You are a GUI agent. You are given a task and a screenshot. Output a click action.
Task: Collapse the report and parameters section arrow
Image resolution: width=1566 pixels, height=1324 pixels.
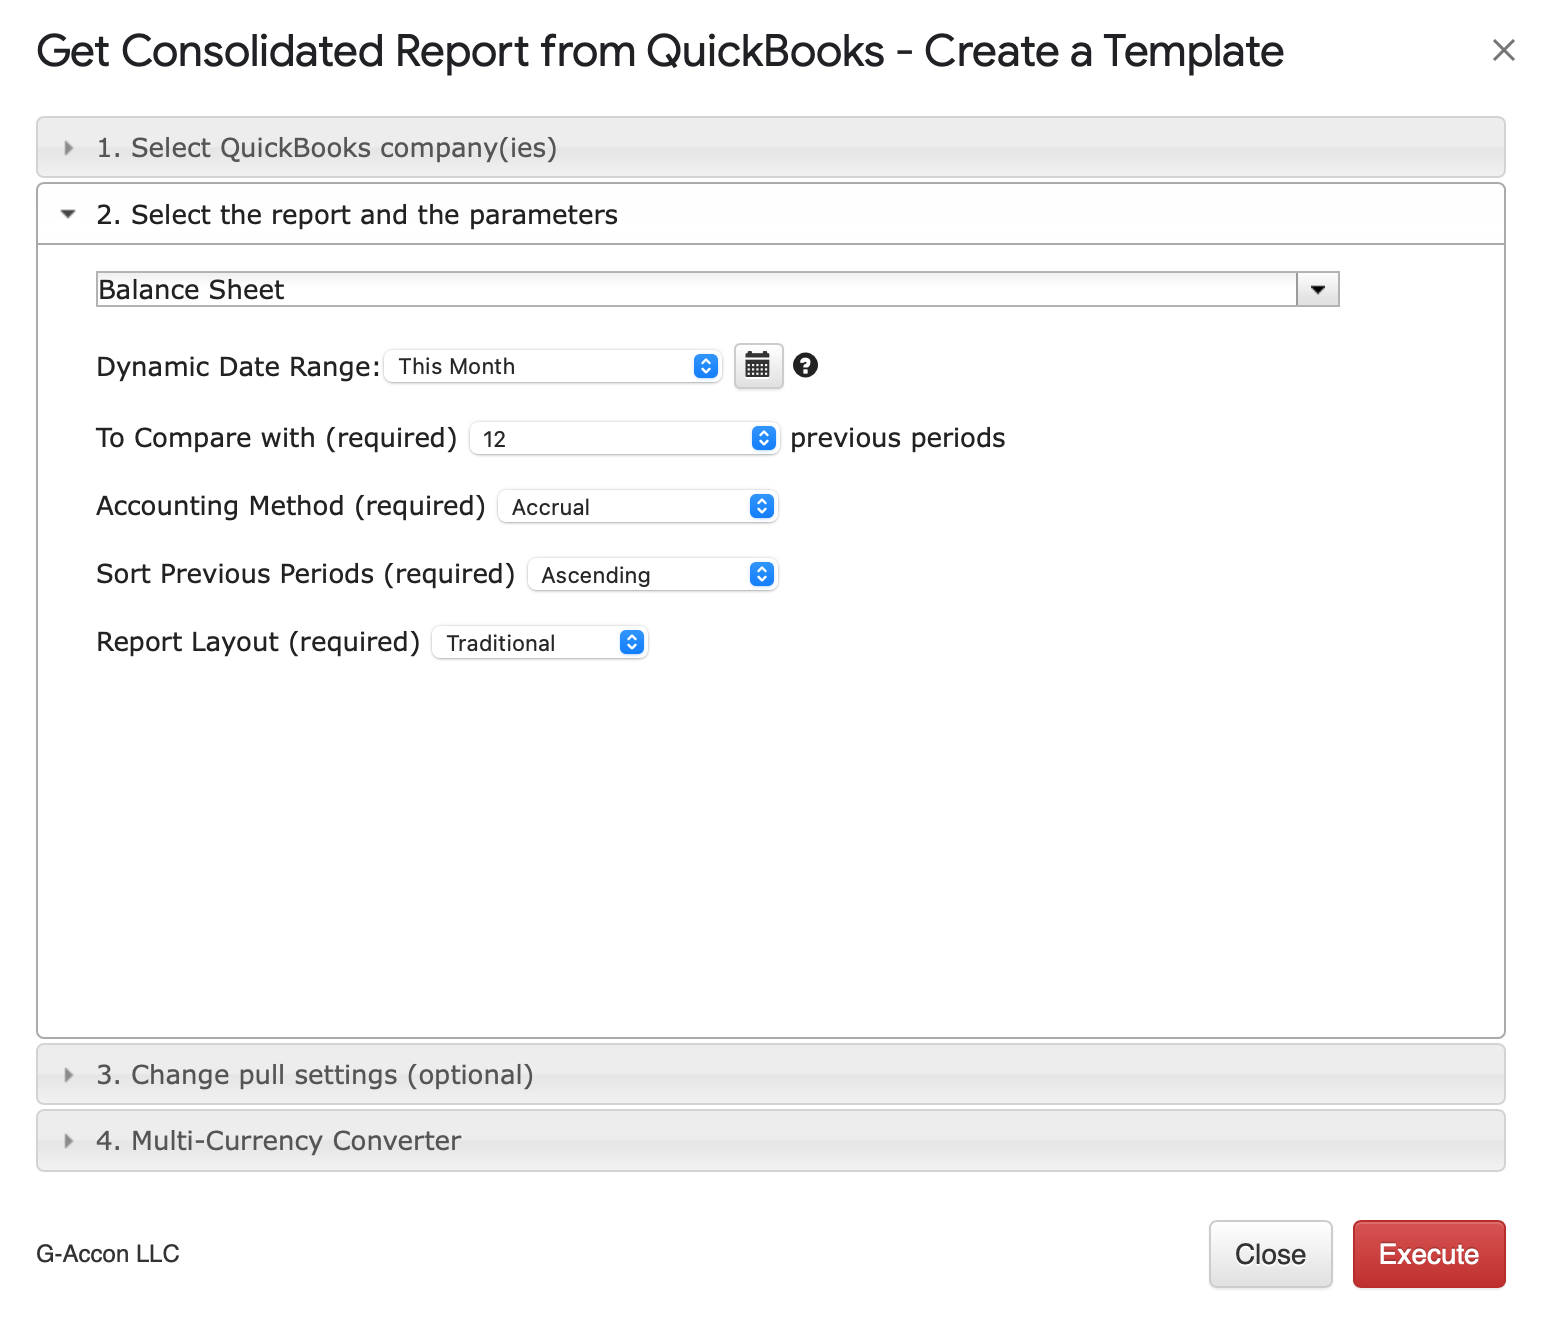click(x=68, y=214)
